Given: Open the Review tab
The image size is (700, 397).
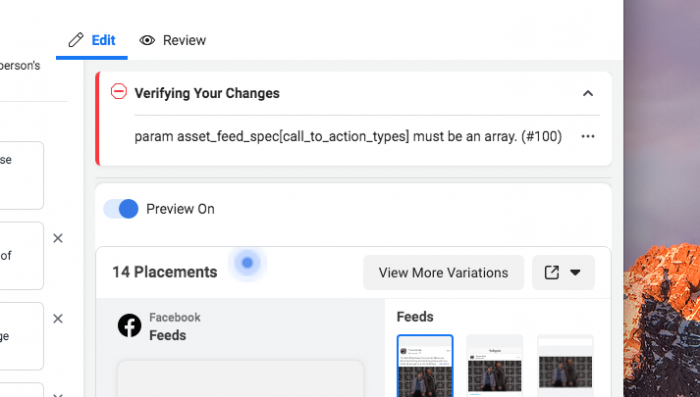Looking at the screenshot, I should (172, 40).
